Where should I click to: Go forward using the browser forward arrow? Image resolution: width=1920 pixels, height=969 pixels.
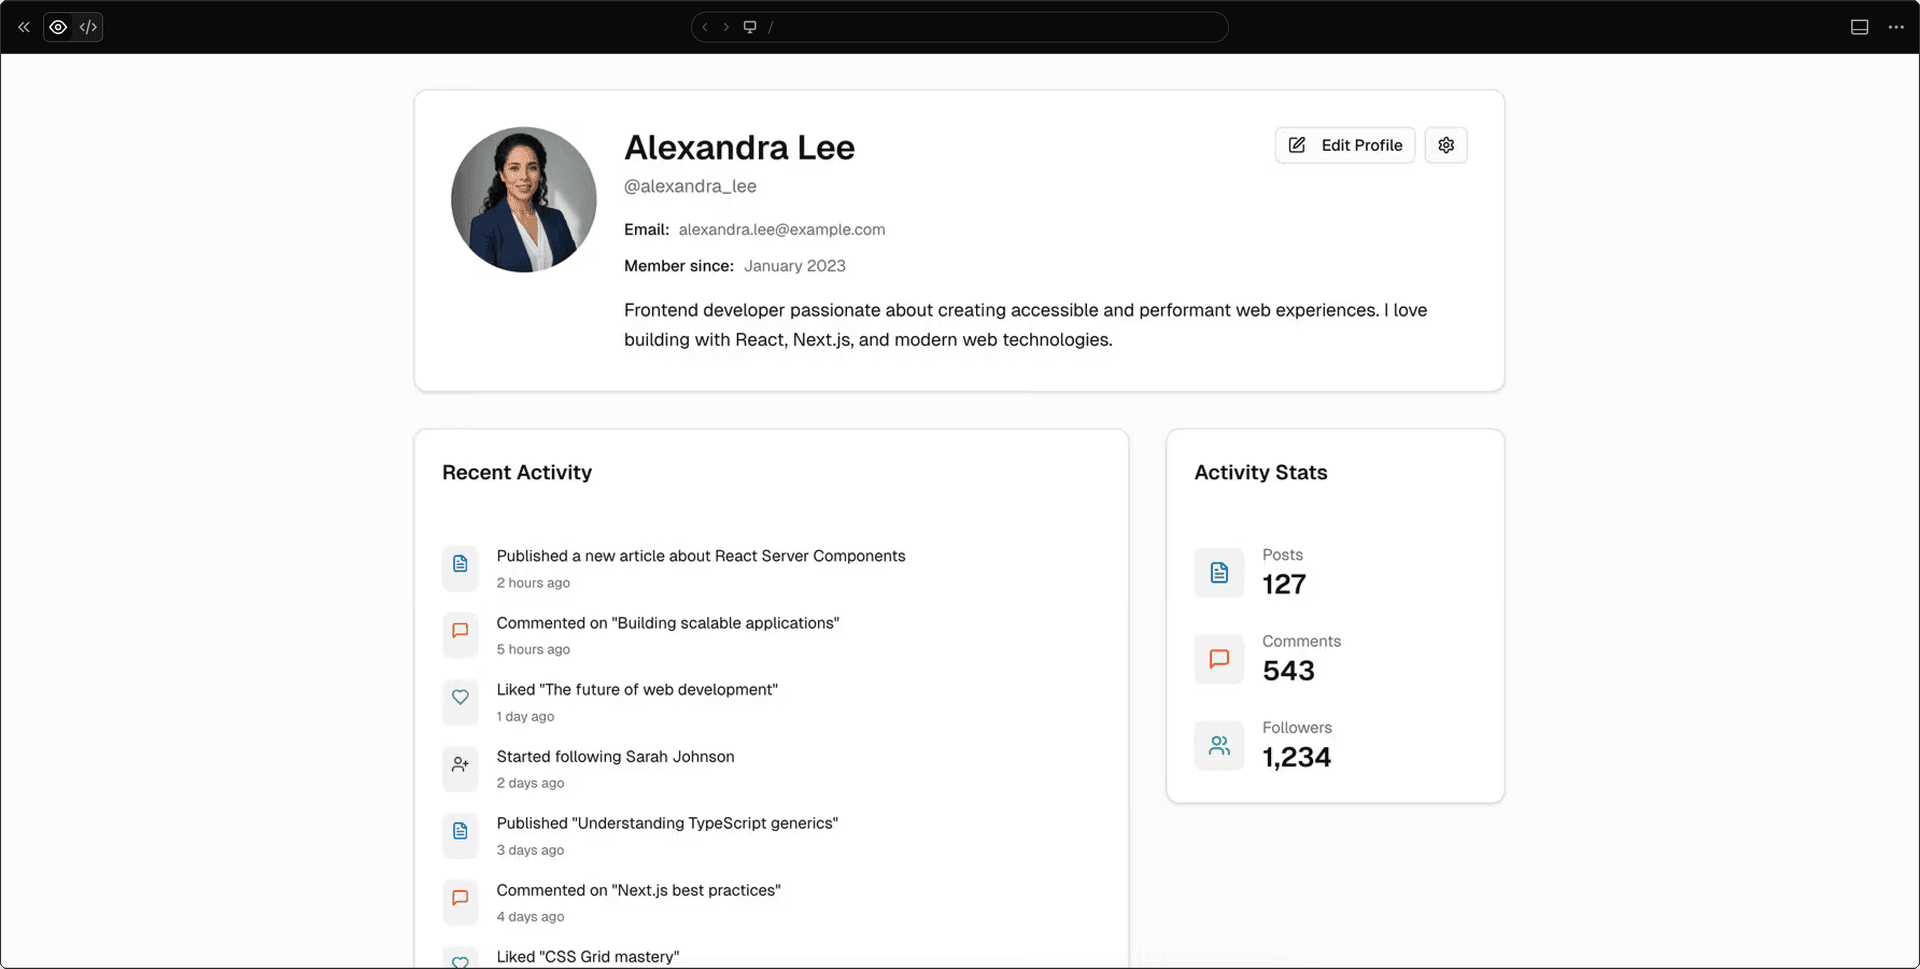point(726,27)
